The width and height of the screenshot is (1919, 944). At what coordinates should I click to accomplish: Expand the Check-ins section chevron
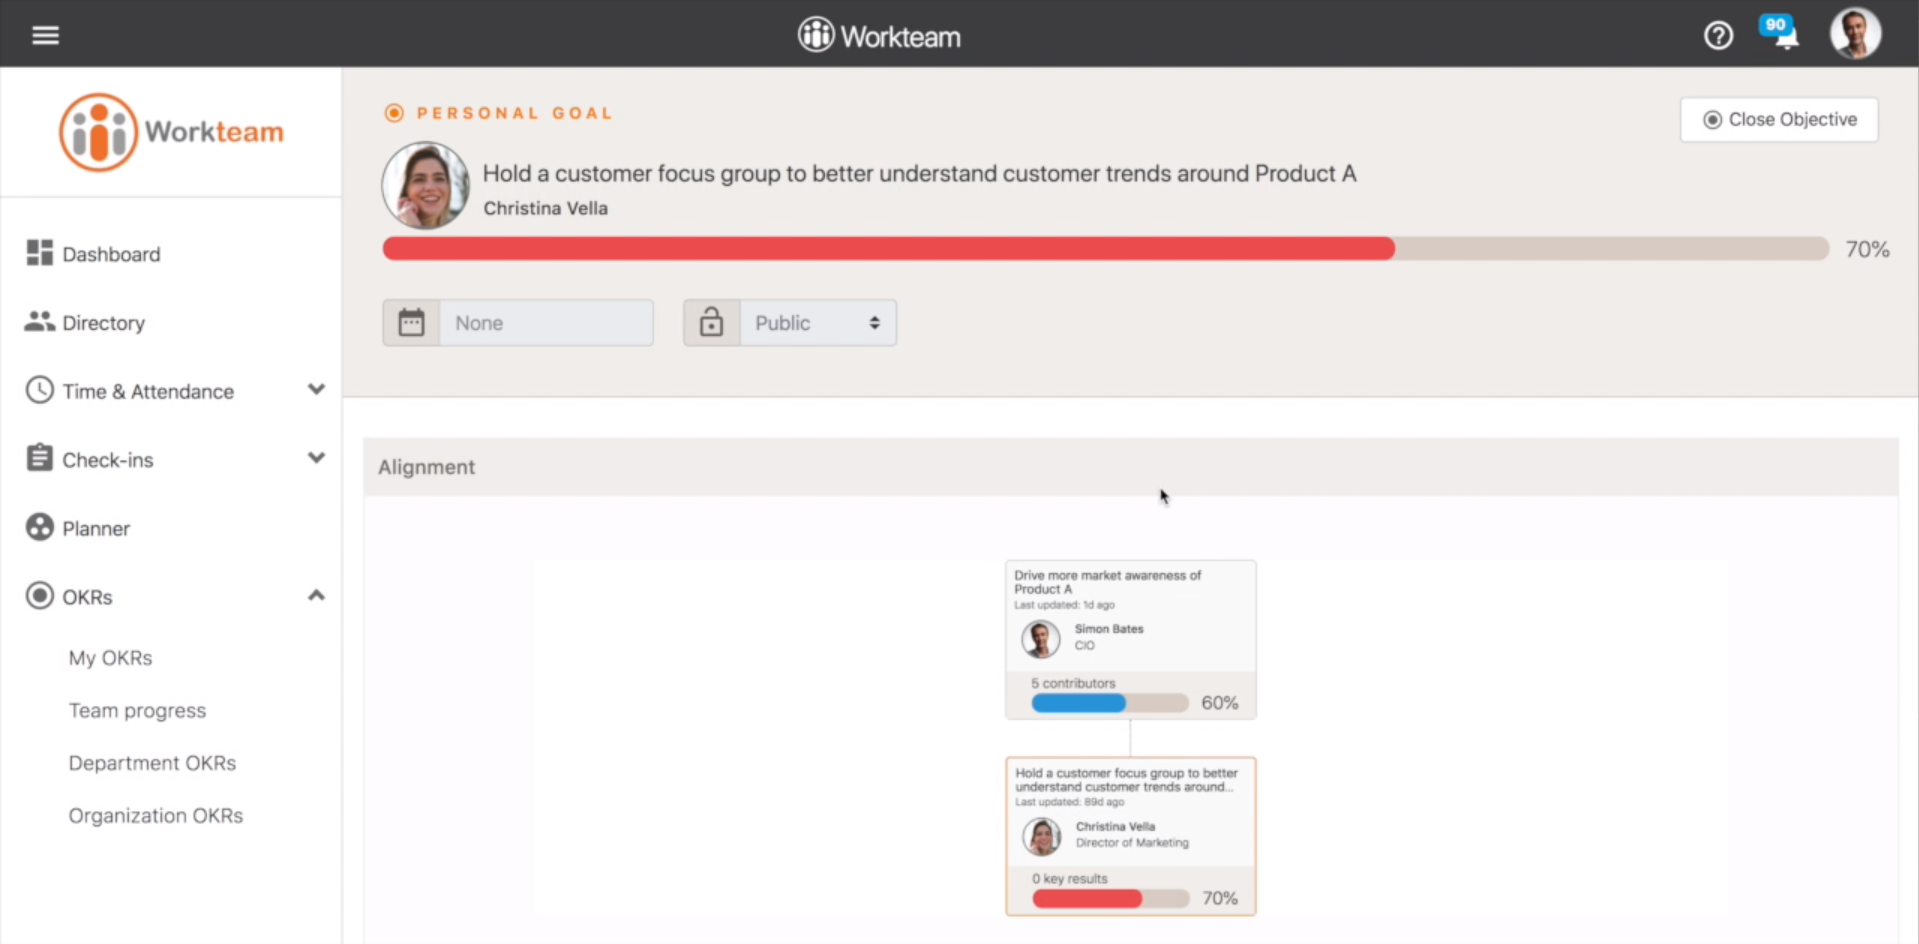[x=316, y=458]
